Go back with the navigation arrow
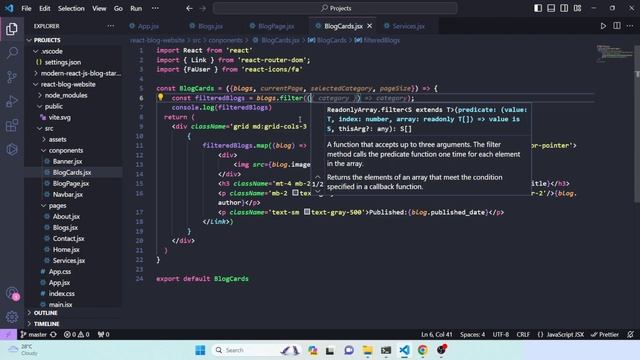Image resolution: width=640 pixels, height=360 pixels. [x=189, y=8]
